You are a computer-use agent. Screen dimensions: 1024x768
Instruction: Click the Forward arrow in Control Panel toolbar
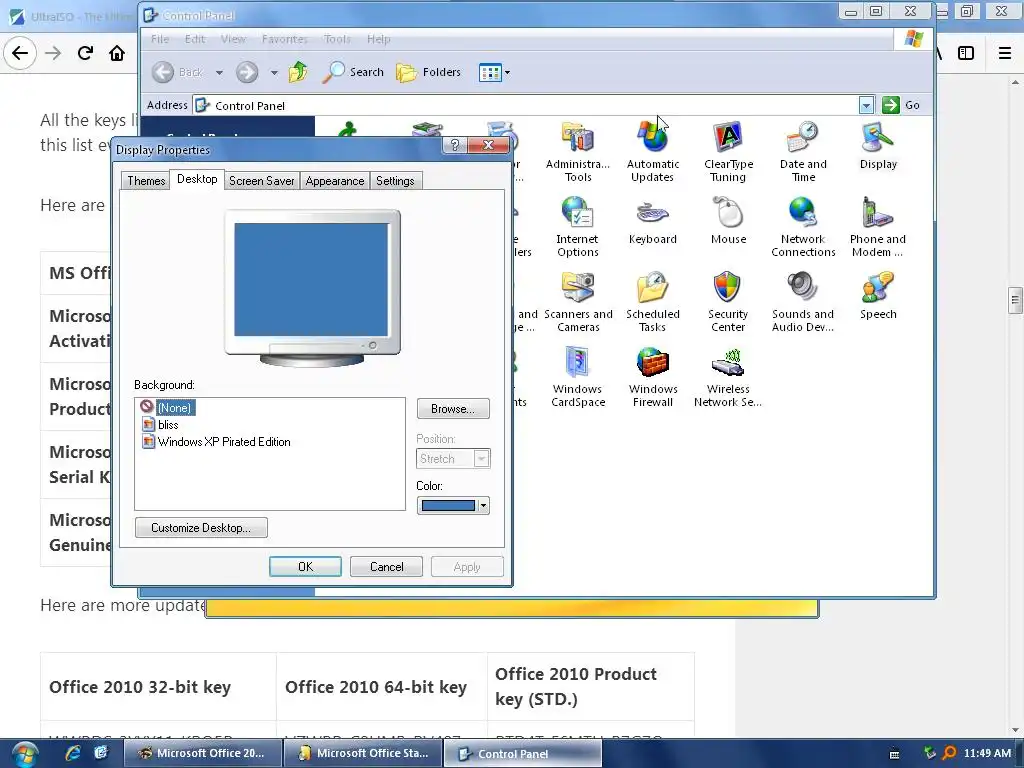tap(247, 72)
